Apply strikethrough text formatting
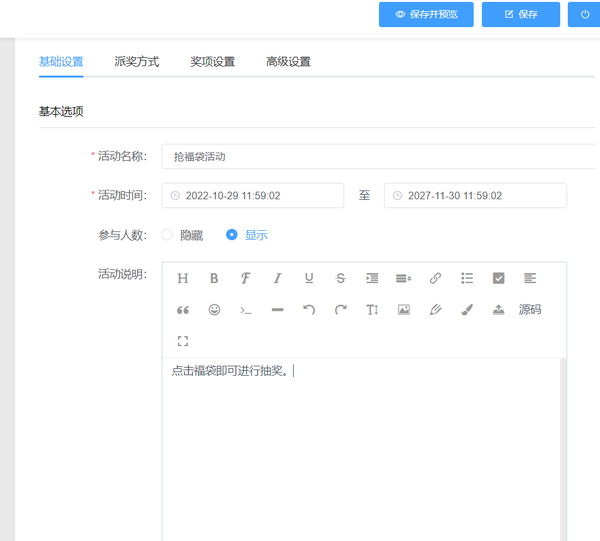600x541 pixels. tap(340, 278)
